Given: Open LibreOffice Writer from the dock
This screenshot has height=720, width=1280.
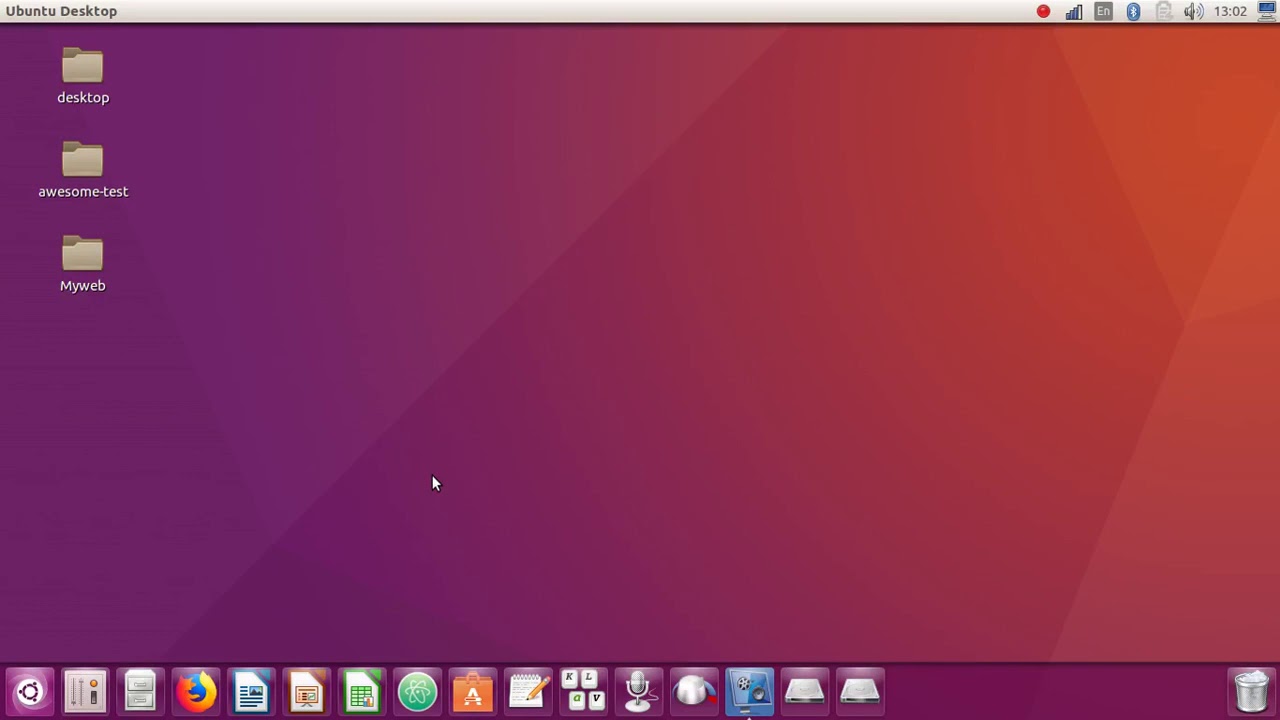Looking at the screenshot, I should point(251,691).
